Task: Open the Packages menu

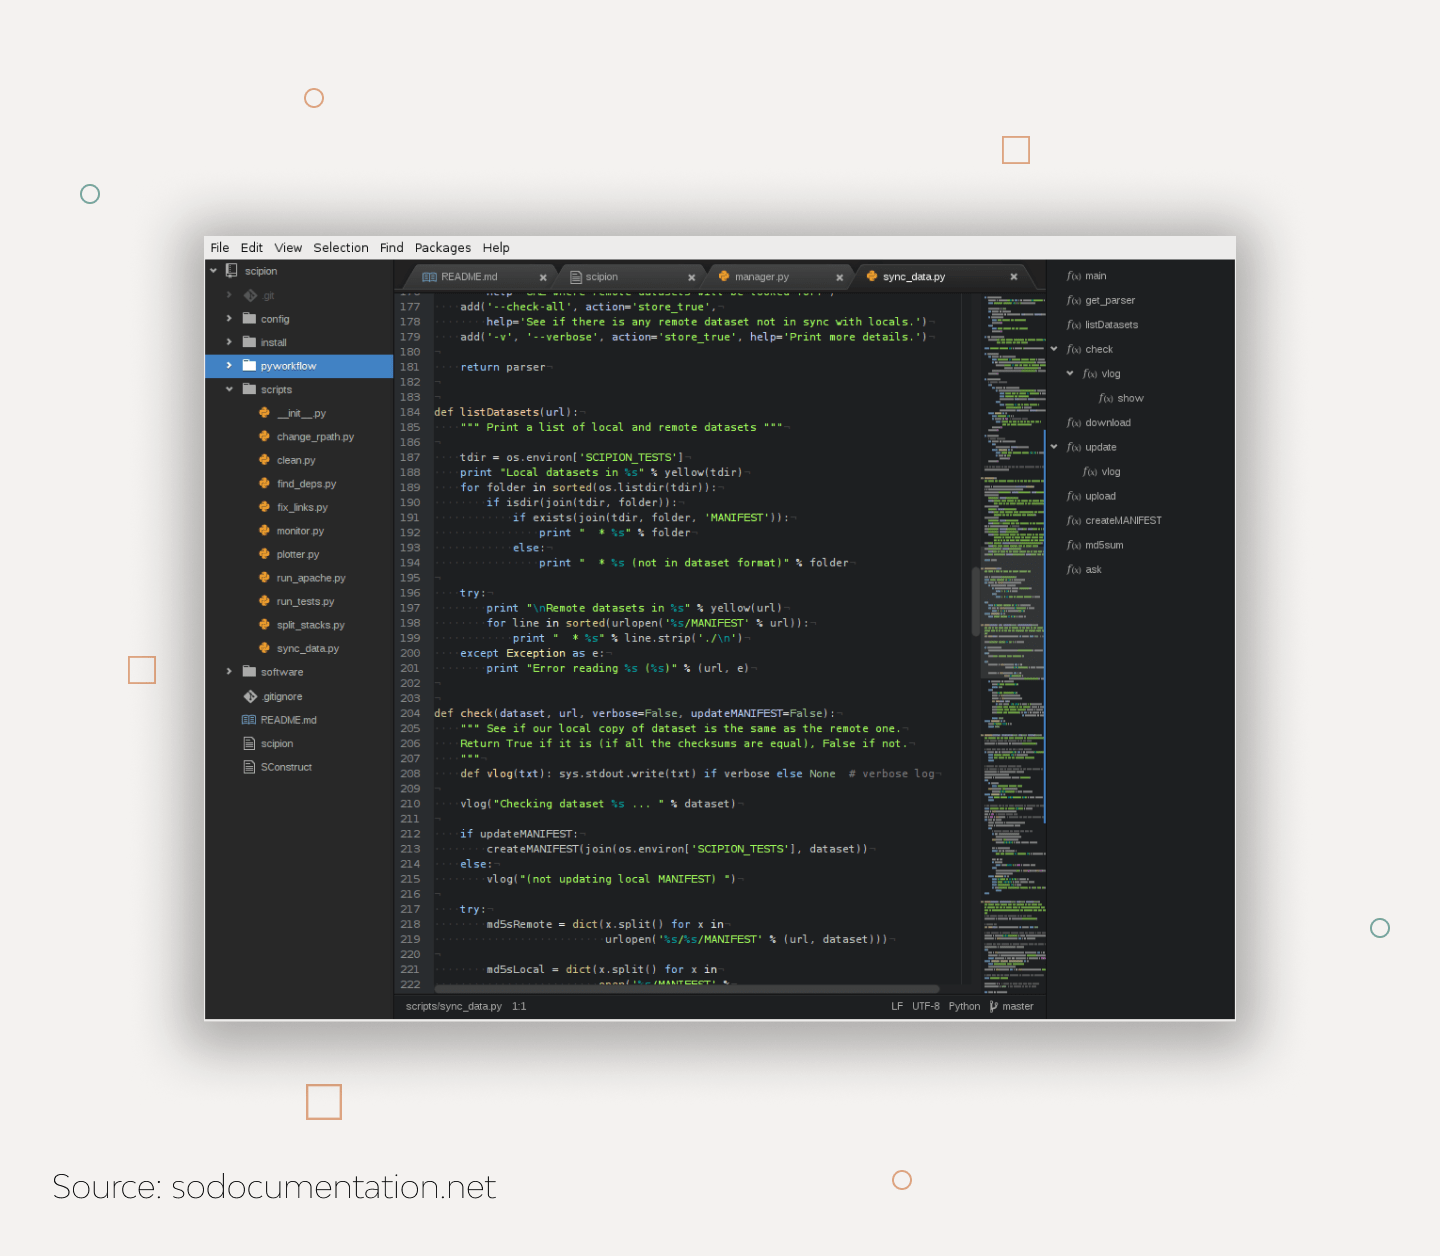Action: point(442,248)
